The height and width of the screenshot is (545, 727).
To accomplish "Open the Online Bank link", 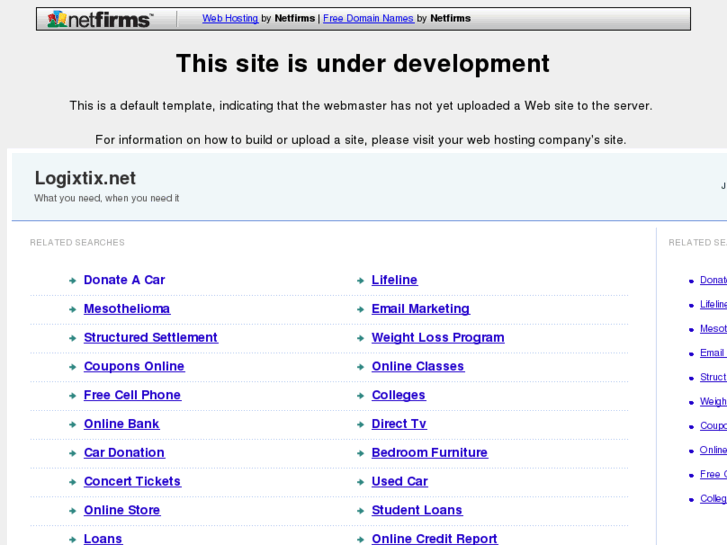I will pyautogui.click(x=121, y=423).
